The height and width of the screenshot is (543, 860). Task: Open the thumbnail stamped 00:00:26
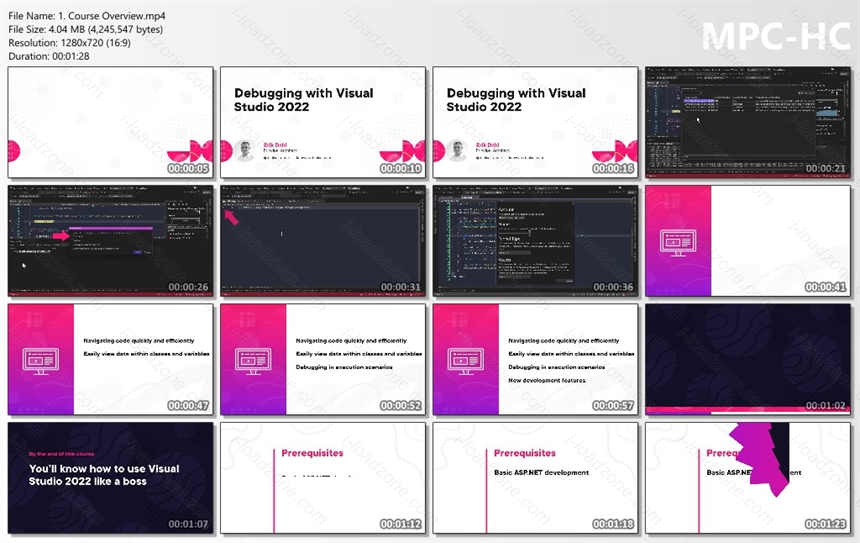111,241
